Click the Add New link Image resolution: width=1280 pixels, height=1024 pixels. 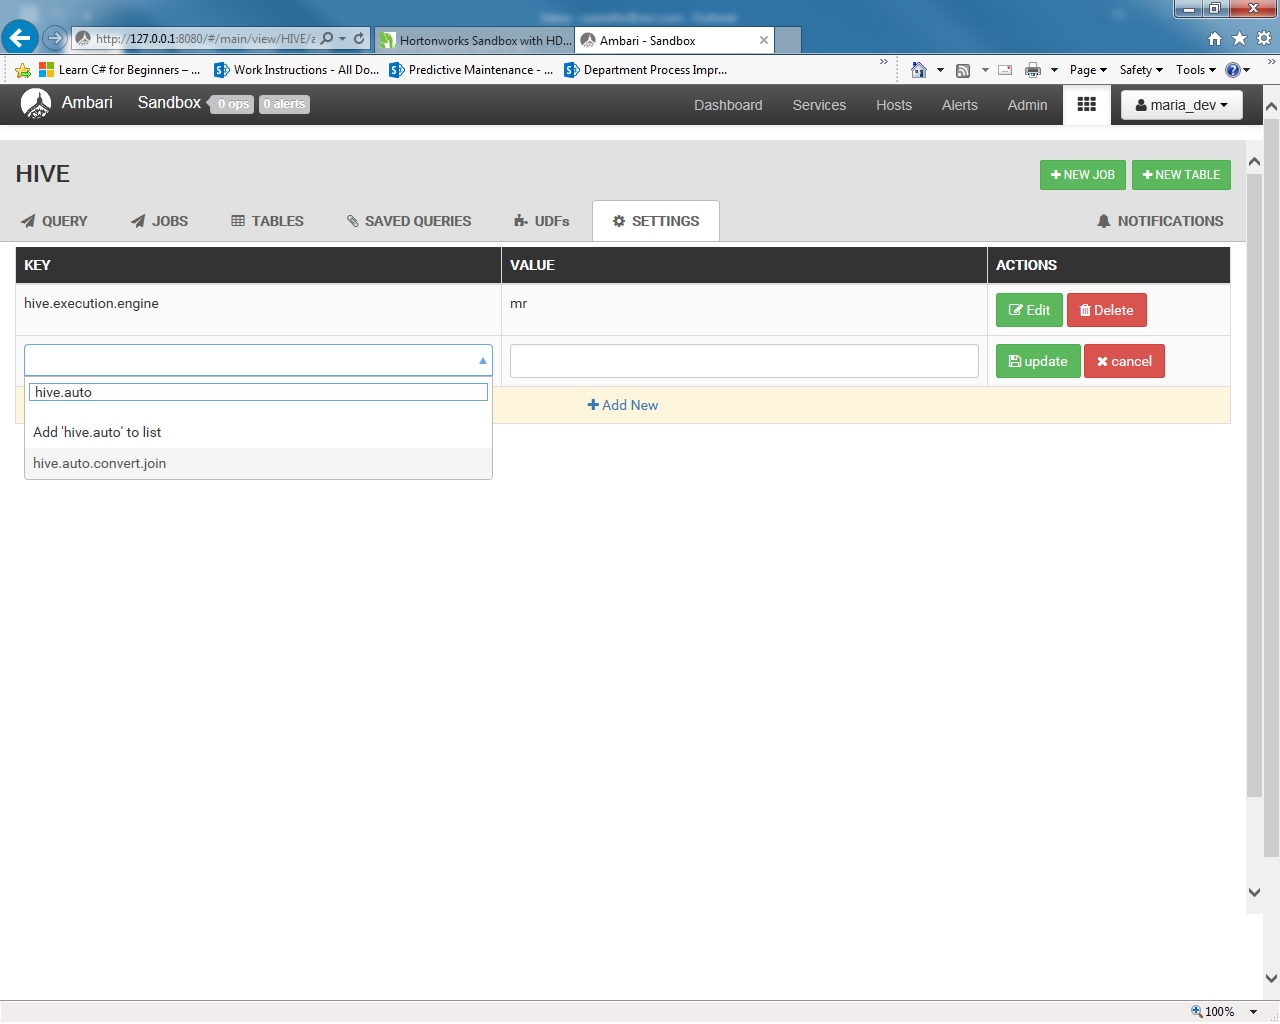click(623, 405)
